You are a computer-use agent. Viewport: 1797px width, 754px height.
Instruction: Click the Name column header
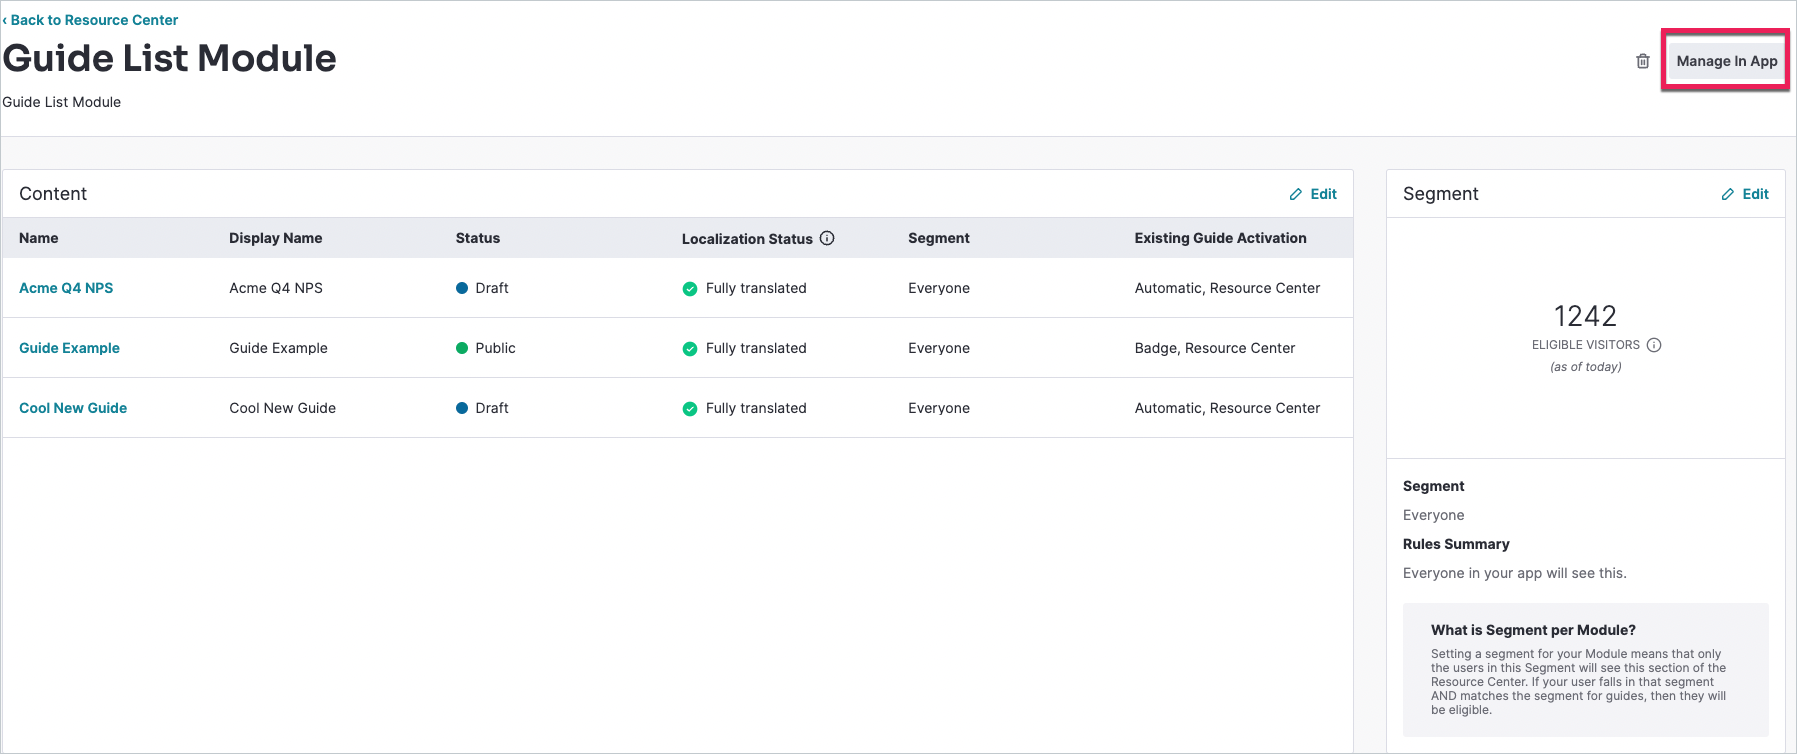click(x=39, y=238)
